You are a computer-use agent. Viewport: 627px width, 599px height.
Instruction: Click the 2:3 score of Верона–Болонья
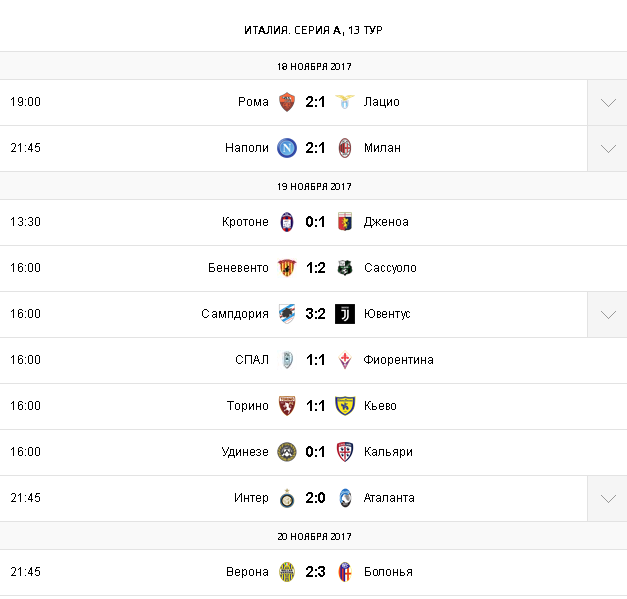point(316,572)
